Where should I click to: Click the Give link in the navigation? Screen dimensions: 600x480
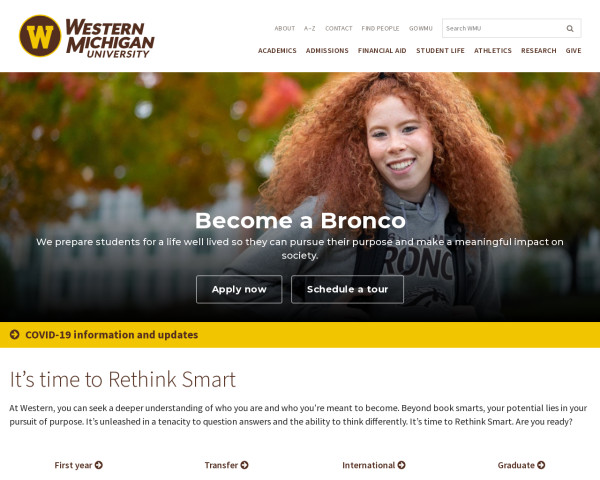click(x=573, y=51)
